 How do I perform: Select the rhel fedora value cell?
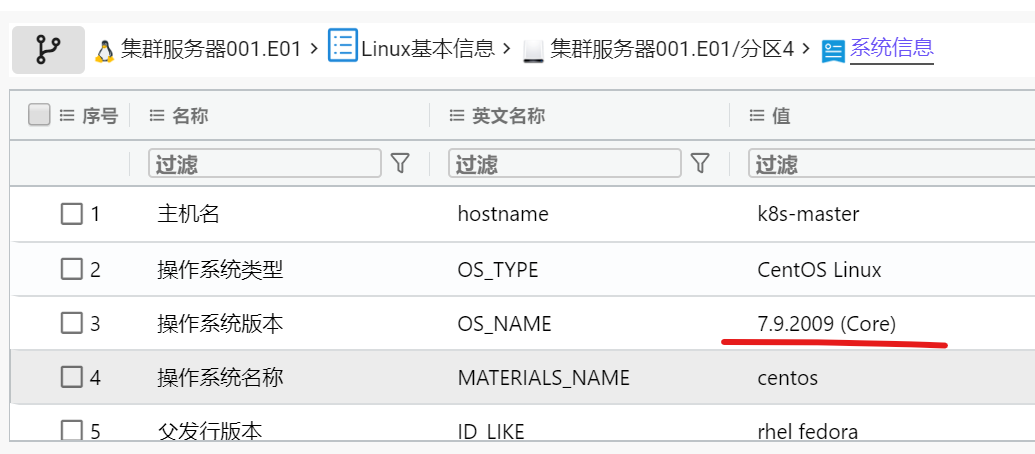808,432
